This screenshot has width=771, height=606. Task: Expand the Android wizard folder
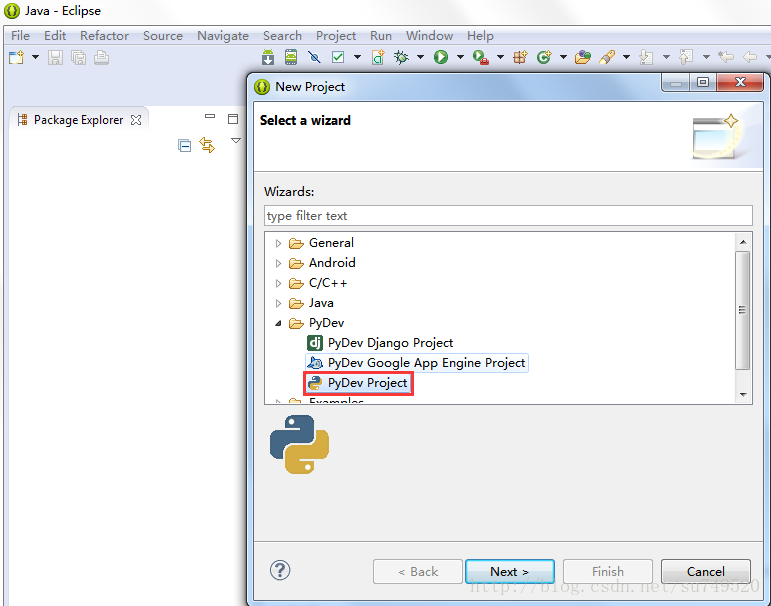click(x=278, y=263)
